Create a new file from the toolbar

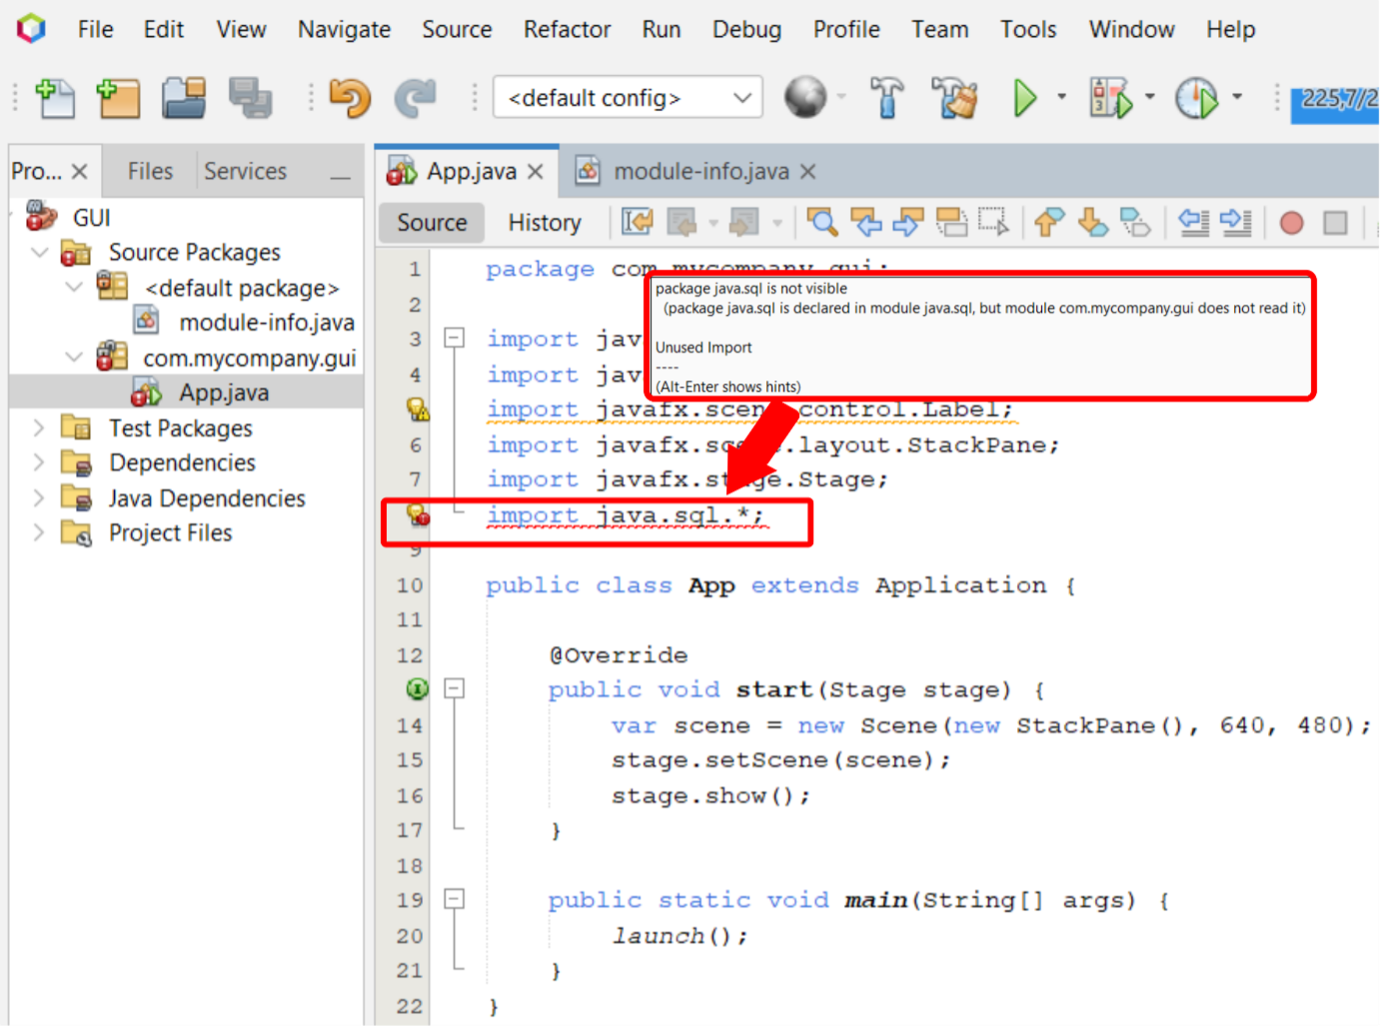click(56, 98)
